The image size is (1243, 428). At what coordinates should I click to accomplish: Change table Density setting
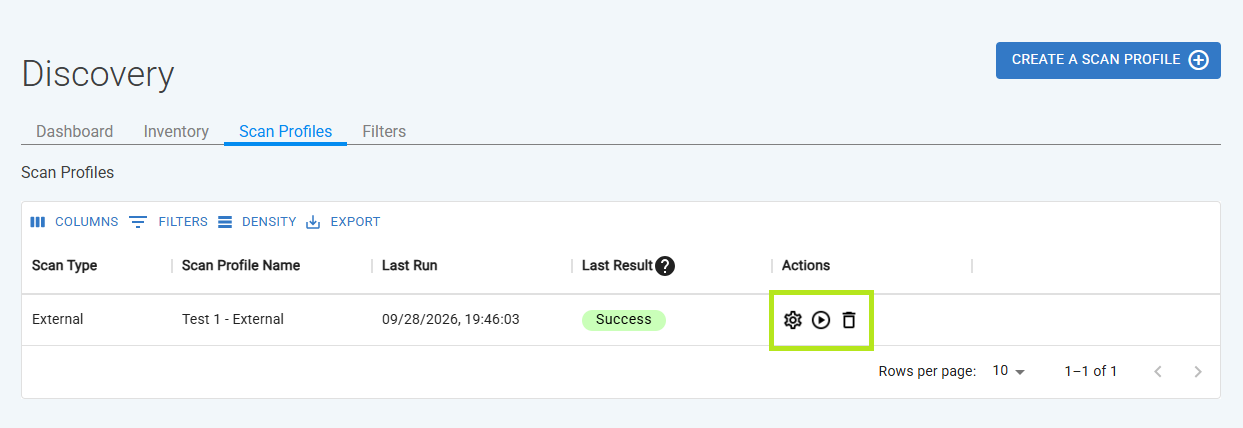pyautogui.click(x=257, y=222)
